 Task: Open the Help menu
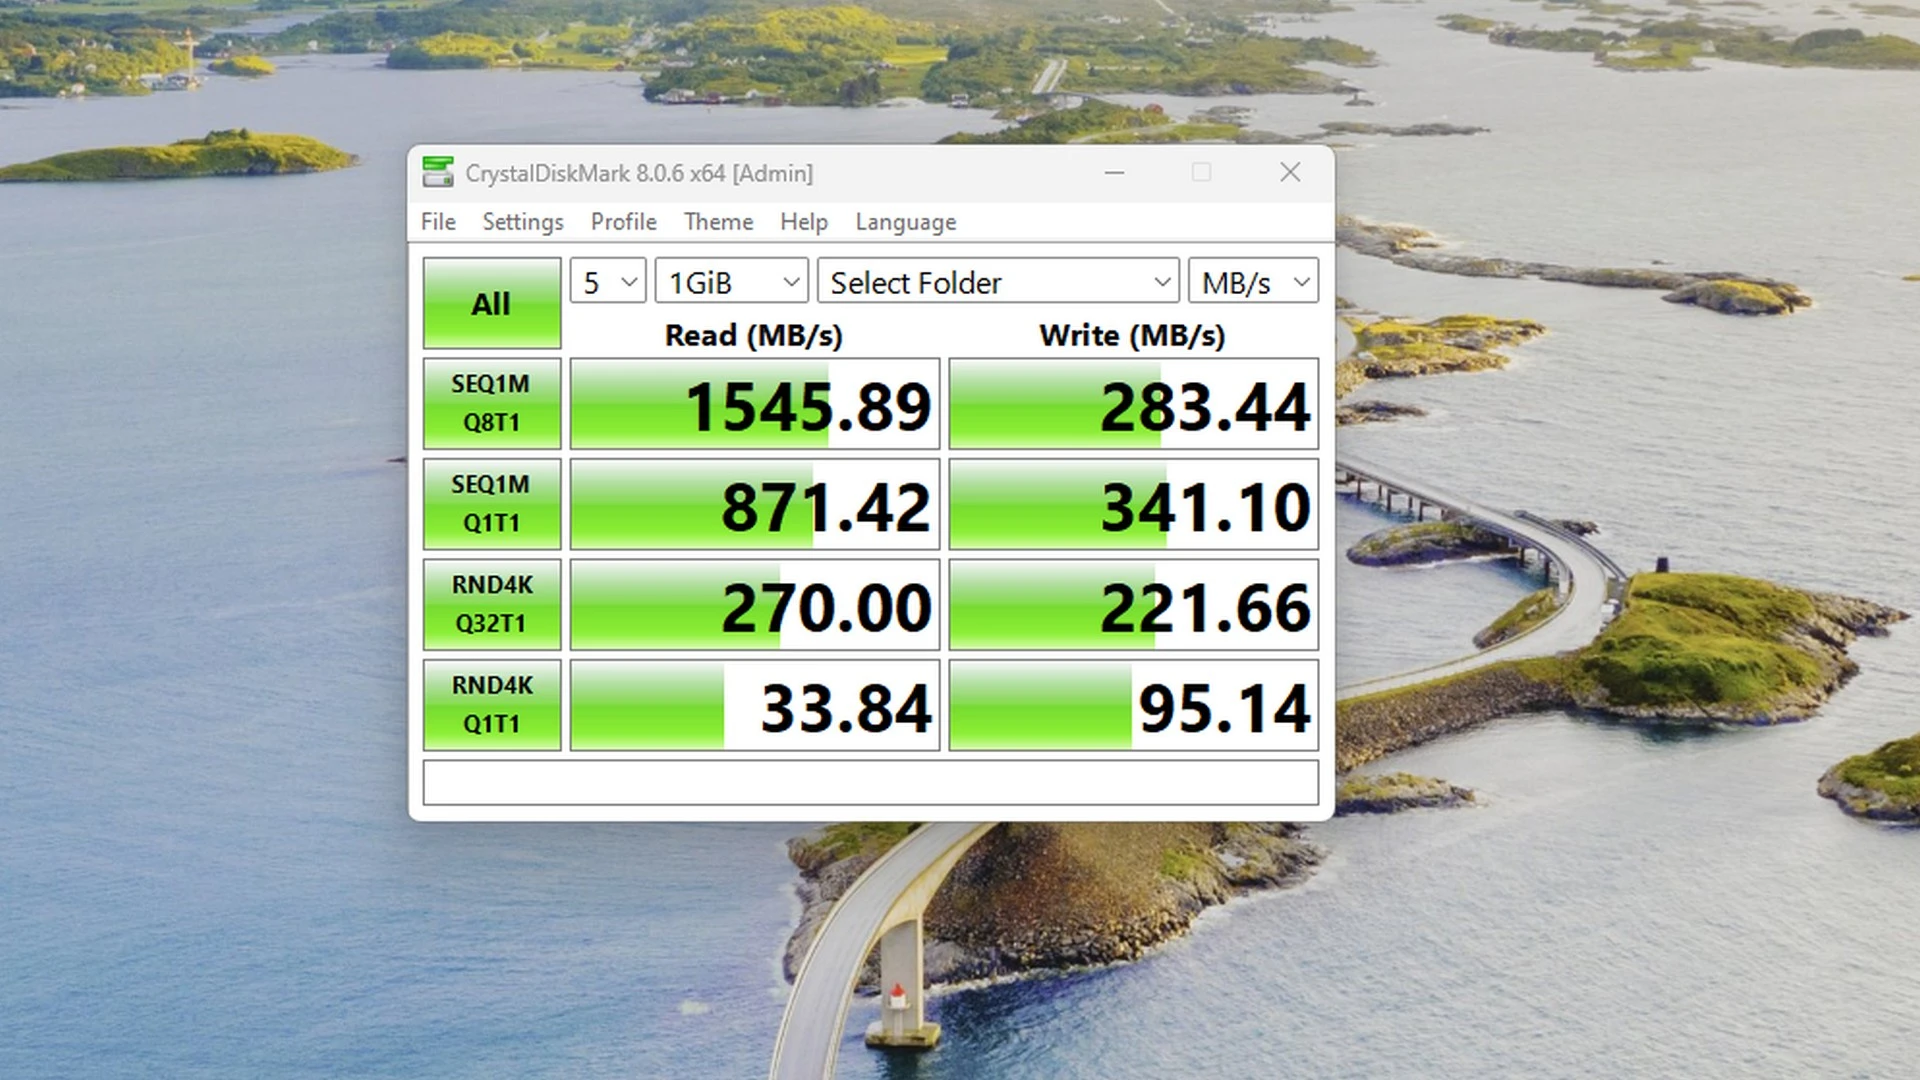click(x=804, y=221)
